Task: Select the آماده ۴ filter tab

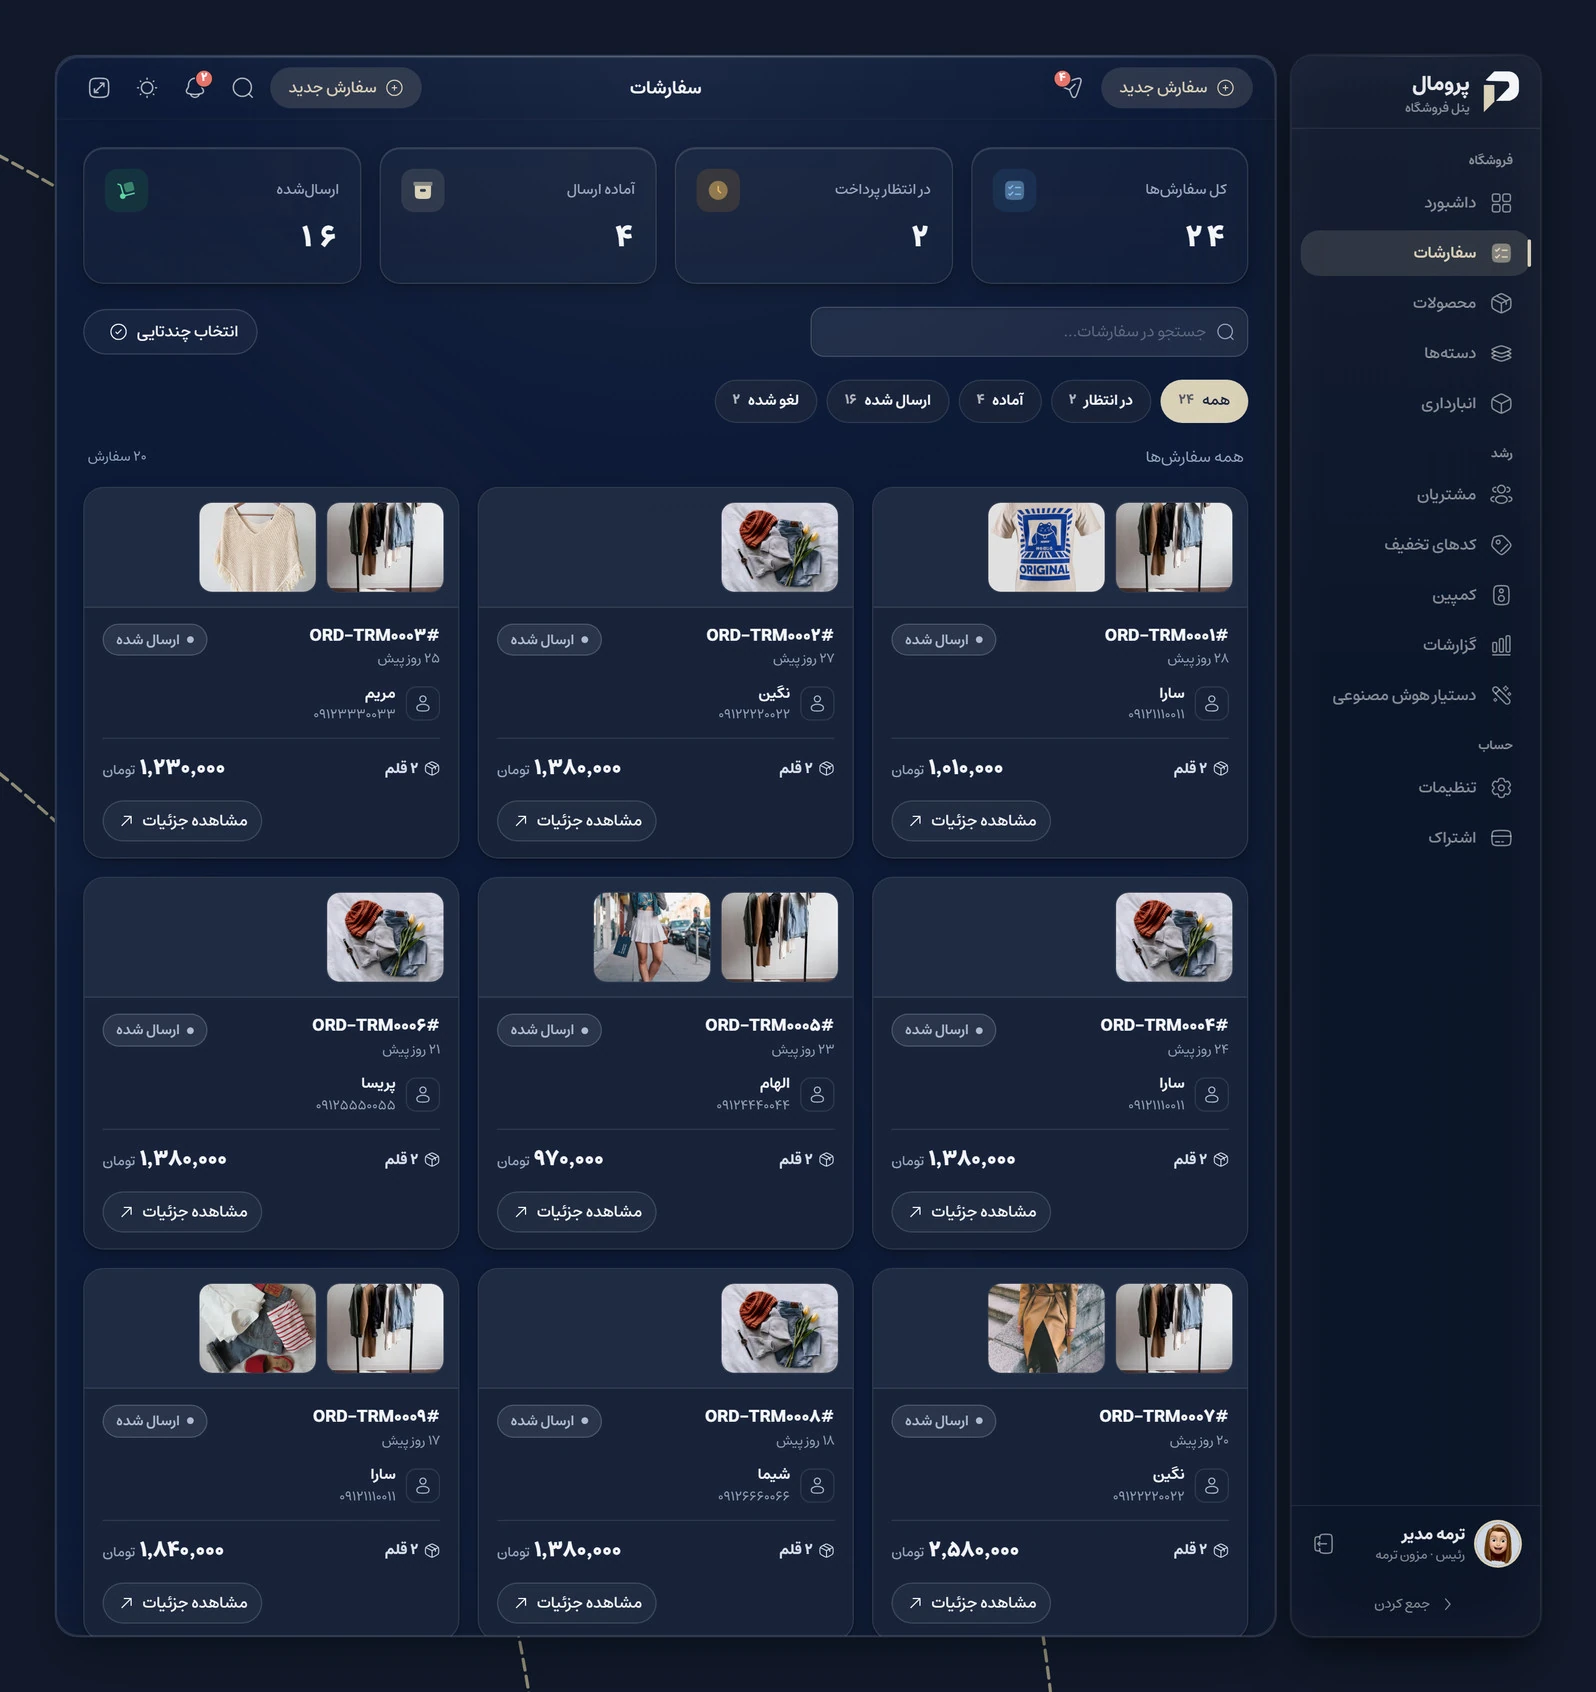Action: tap(1000, 400)
